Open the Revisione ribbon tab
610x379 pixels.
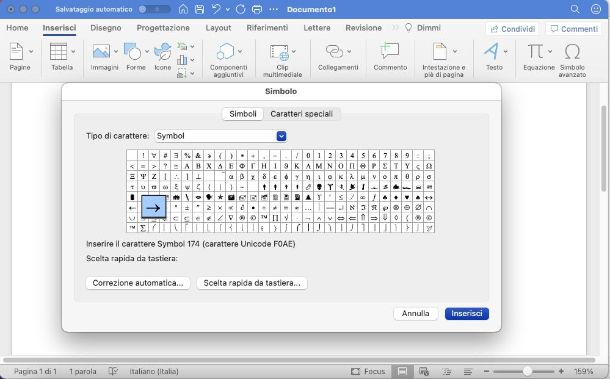363,28
